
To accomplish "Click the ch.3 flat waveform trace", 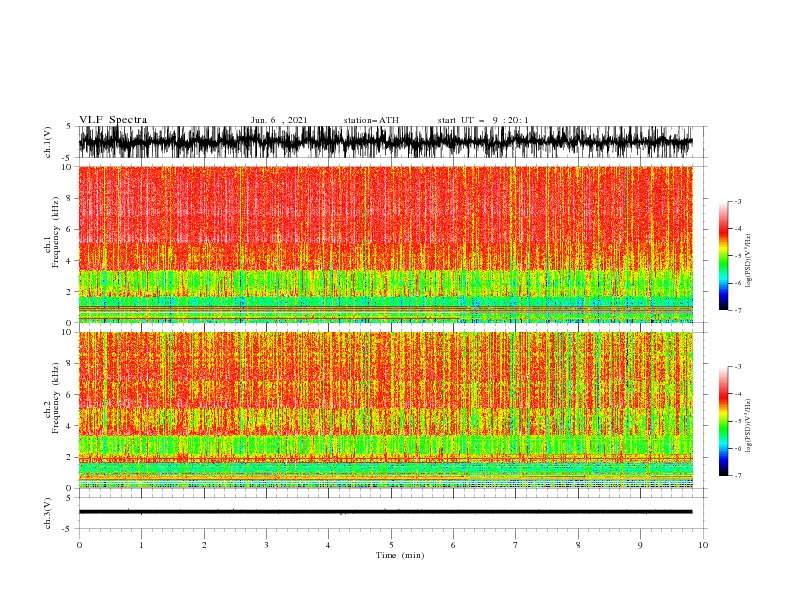I will (385, 512).
